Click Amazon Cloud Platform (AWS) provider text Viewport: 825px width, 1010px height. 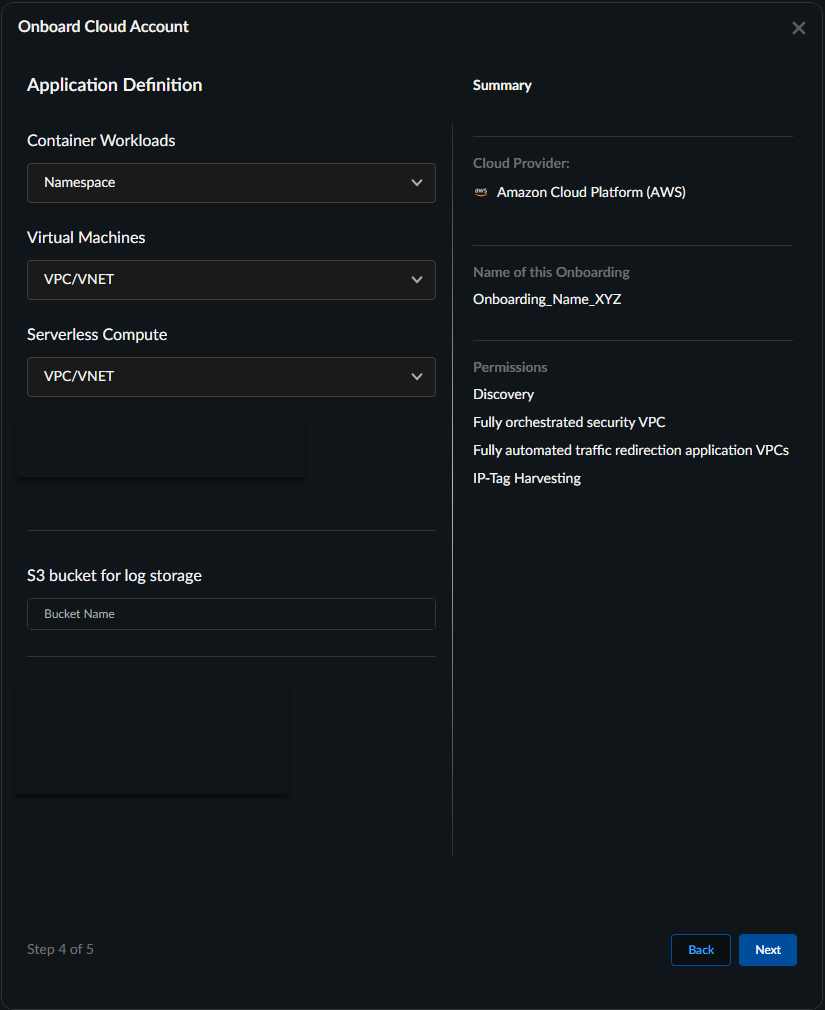tap(591, 192)
